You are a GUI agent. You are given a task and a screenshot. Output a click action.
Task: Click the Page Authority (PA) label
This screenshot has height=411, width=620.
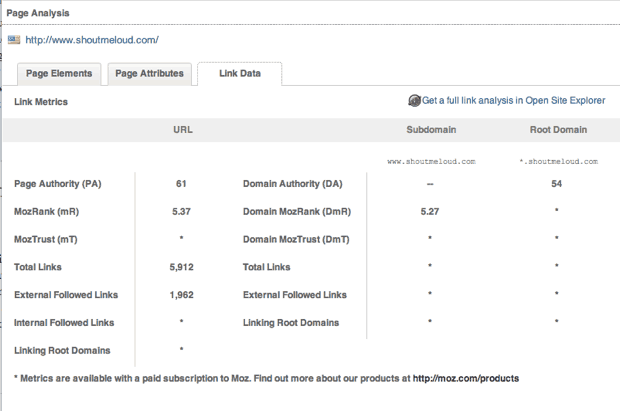pyautogui.click(x=58, y=184)
